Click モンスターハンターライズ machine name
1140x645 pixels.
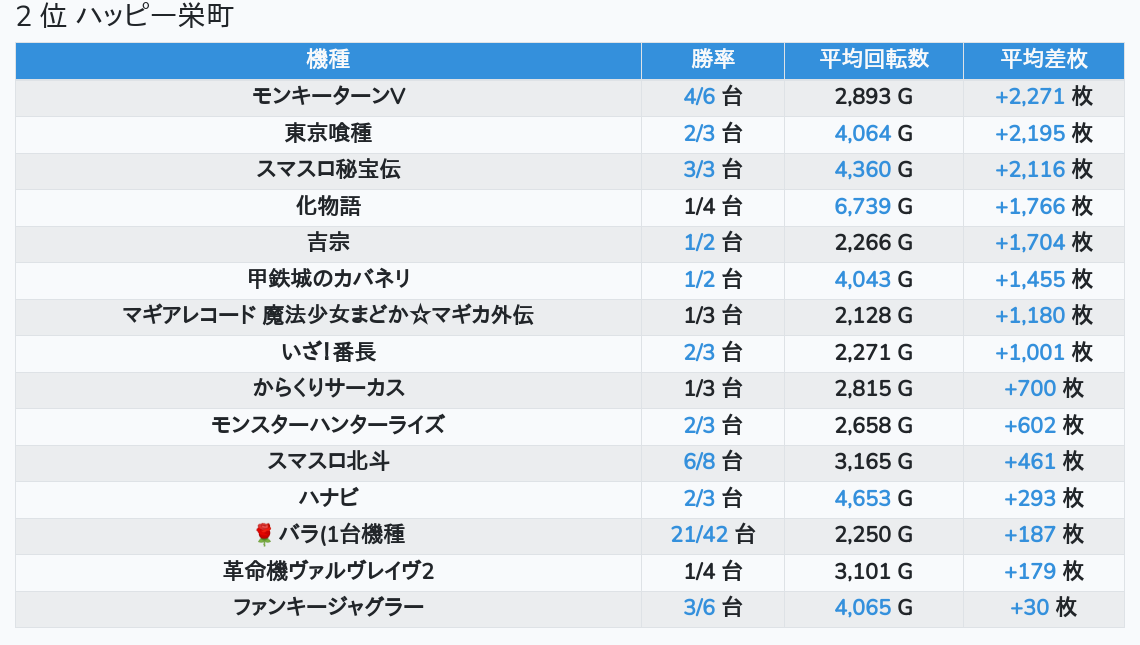pos(328,425)
